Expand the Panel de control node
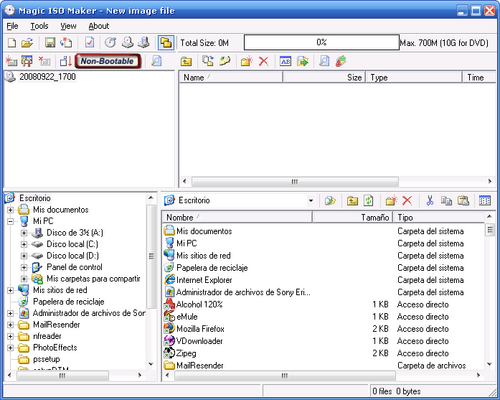The height and width of the screenshot is (400, 500). pyautogui.click(x=24, y=267)
